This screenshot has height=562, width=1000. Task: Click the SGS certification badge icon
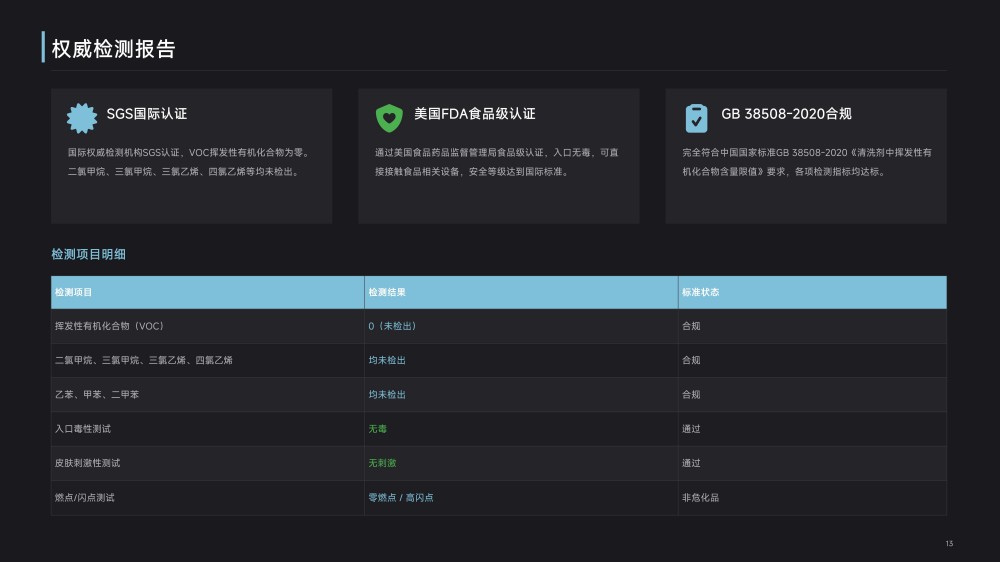pyautogui.click(x=82, y=118)
